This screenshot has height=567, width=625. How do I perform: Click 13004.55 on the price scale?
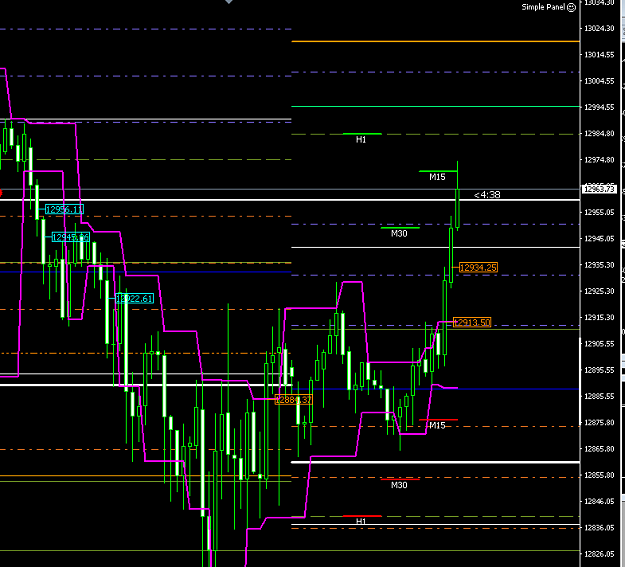click(x=599, y=81)
